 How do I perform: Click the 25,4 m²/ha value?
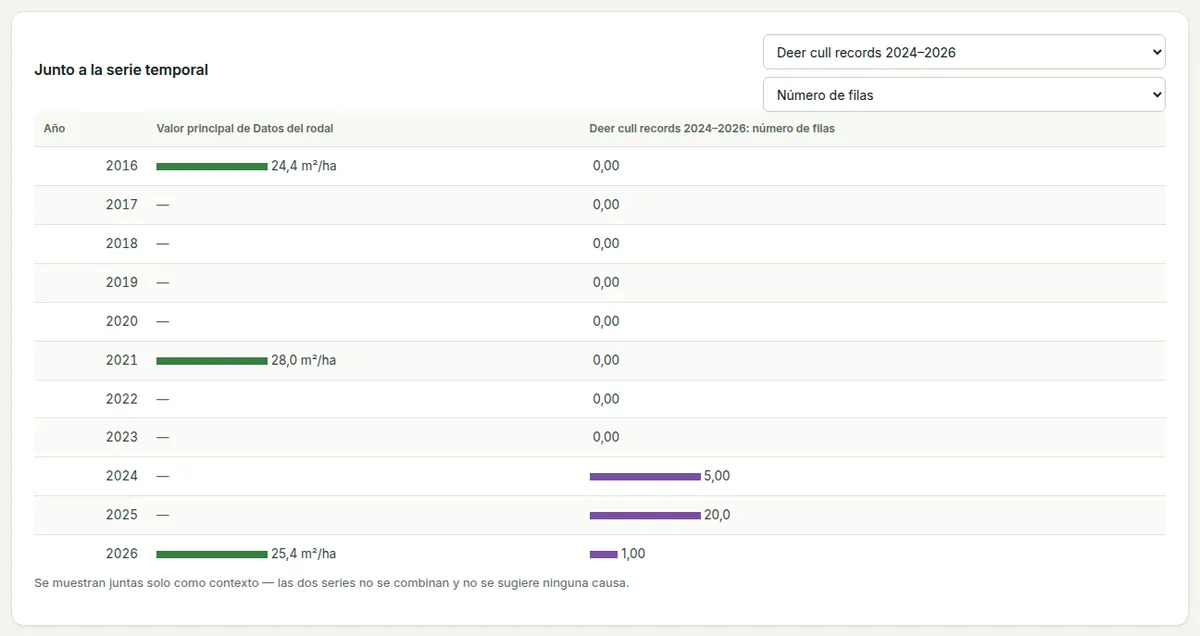tap(304, 554)
